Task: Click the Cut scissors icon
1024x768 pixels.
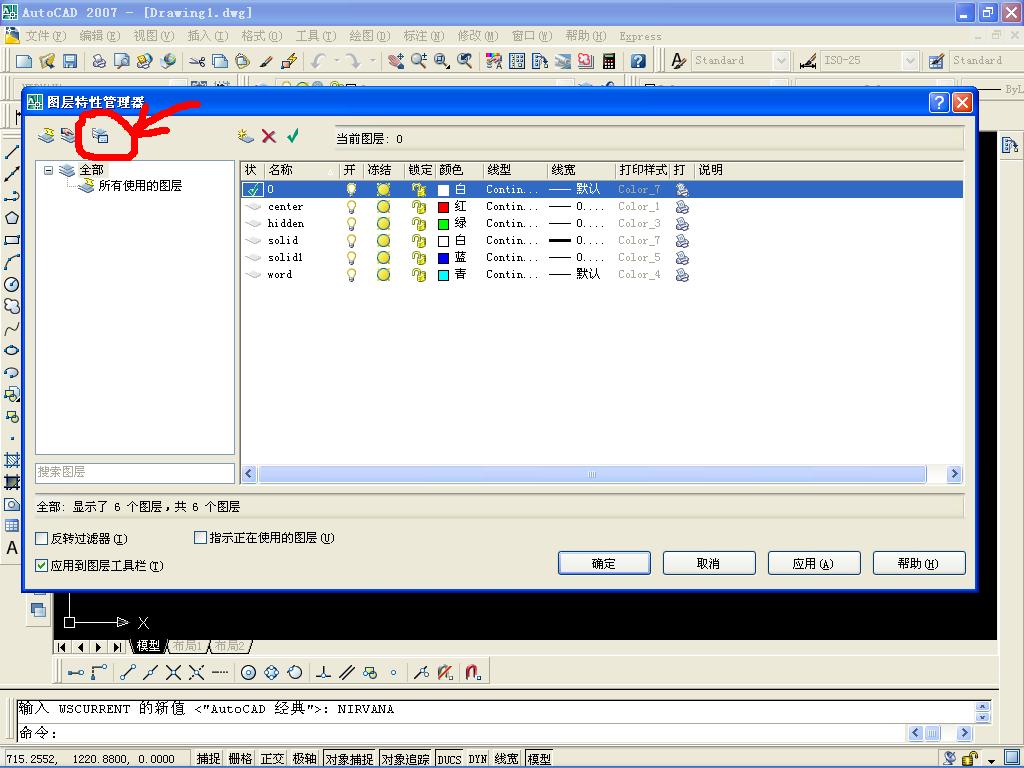Action: [197, 61]
